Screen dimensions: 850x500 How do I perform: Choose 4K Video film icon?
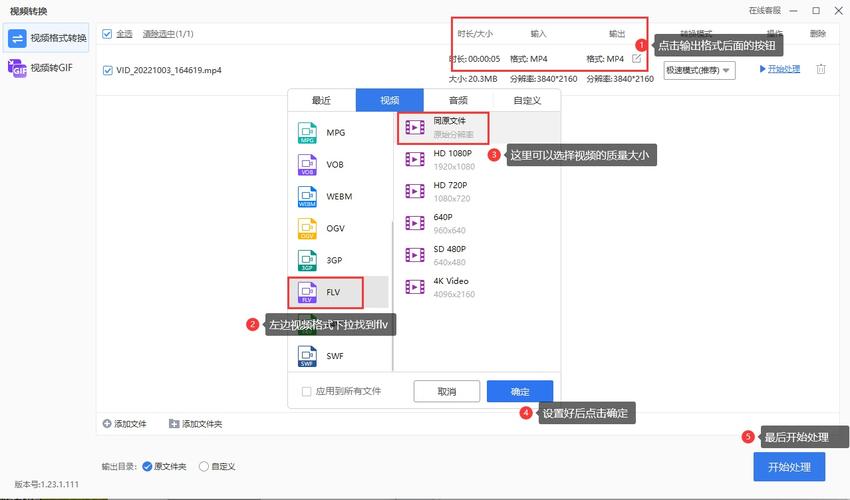tap(415, 287)
